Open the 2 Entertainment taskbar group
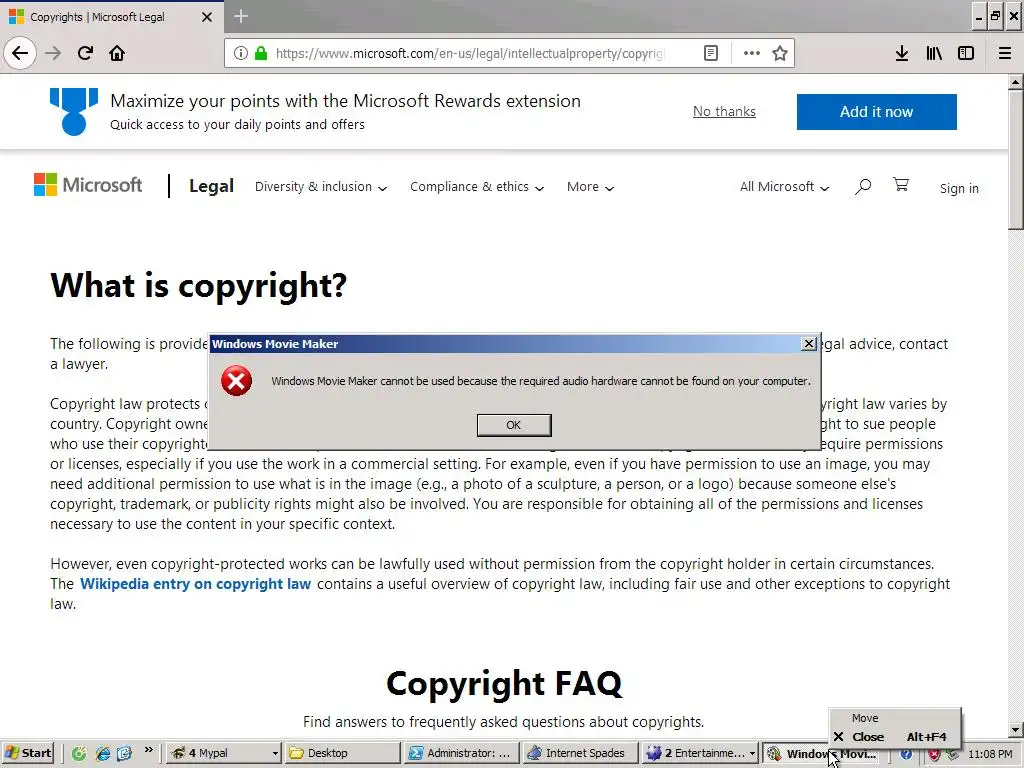The height and width of the screenshot is (768, 1024). tap(699, 753)
